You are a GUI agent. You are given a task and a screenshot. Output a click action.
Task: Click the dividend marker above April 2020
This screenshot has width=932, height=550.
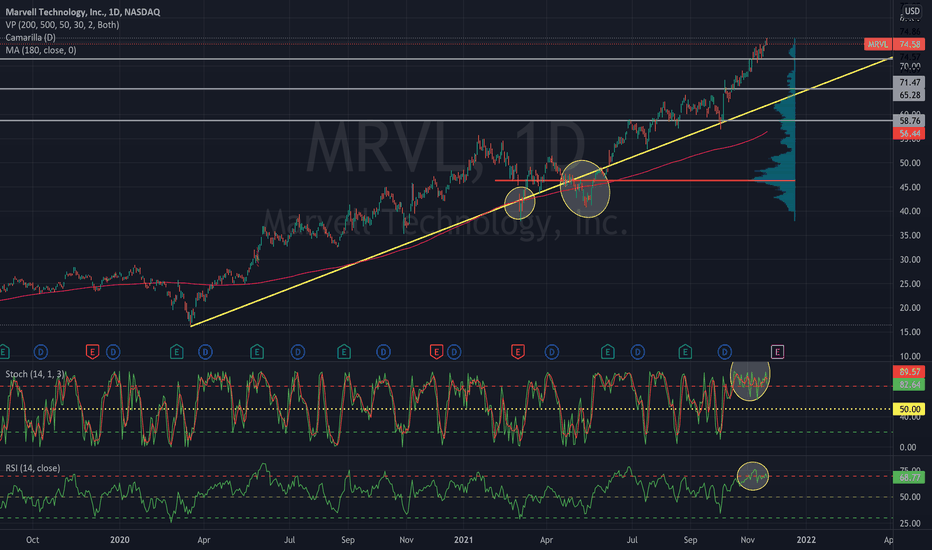tap(205, 352)
